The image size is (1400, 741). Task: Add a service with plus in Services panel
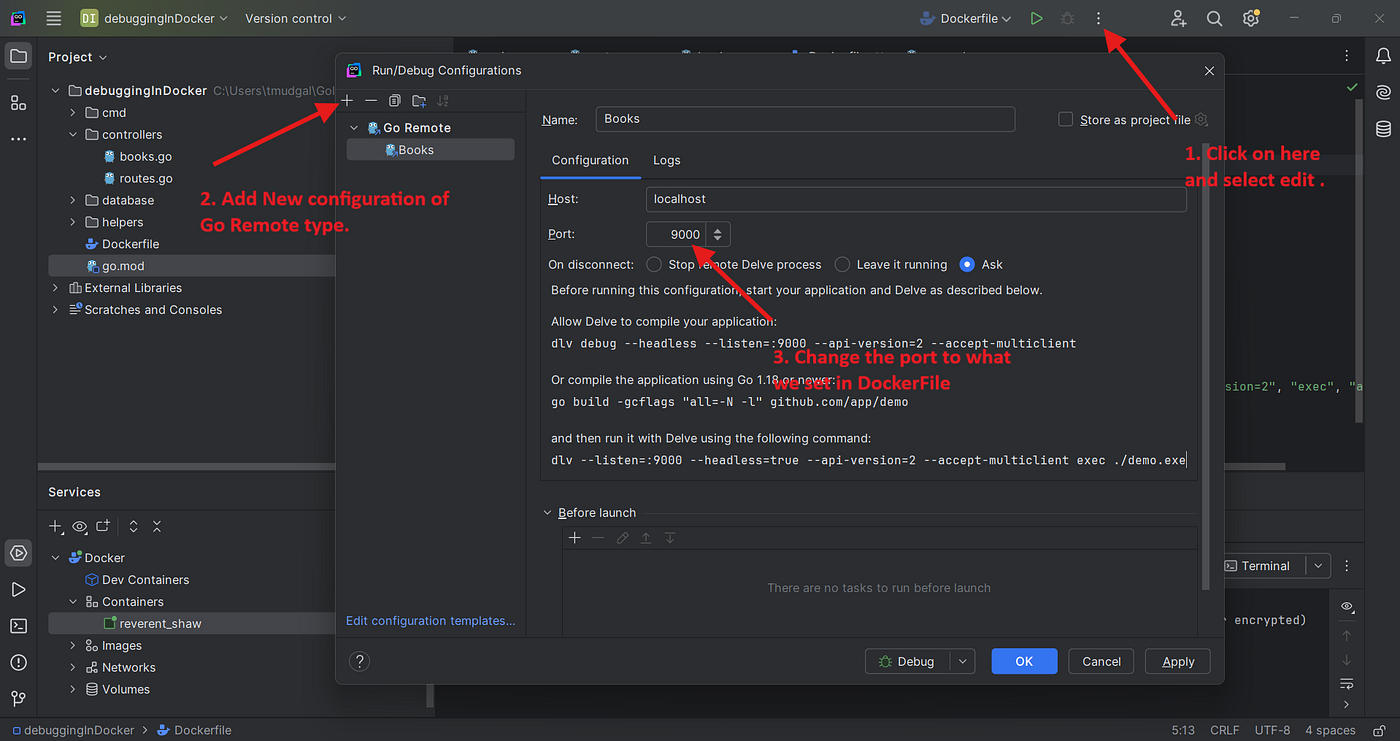coord(56,526)
